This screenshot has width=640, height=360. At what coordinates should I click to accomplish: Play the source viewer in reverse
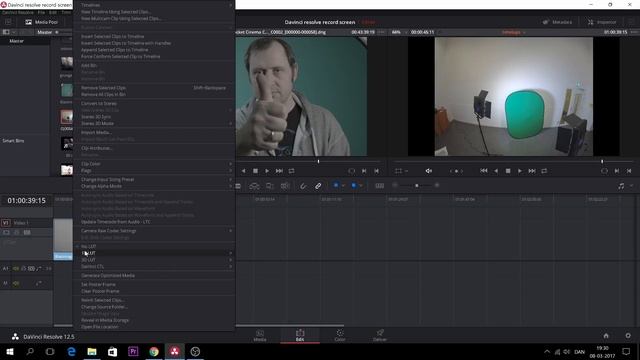pyautogui.click(x=244, y=171)
